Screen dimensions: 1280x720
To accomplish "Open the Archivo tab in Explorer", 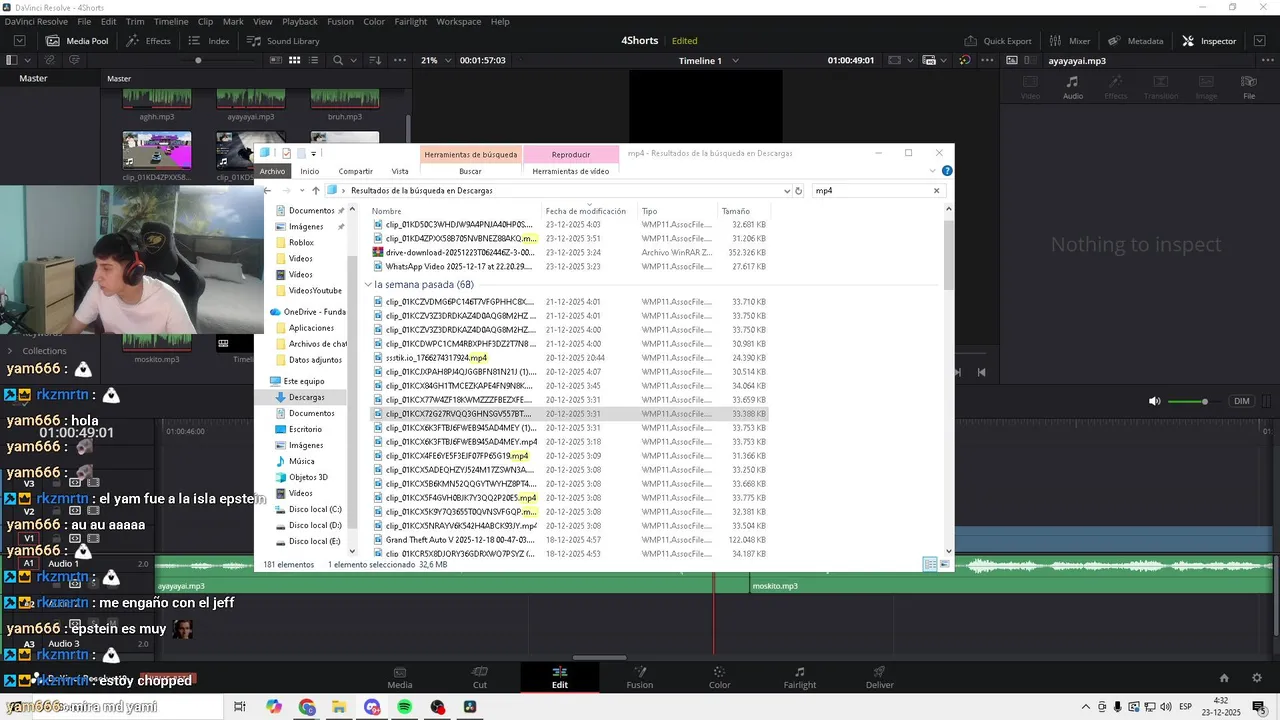I will pos(272,171).
